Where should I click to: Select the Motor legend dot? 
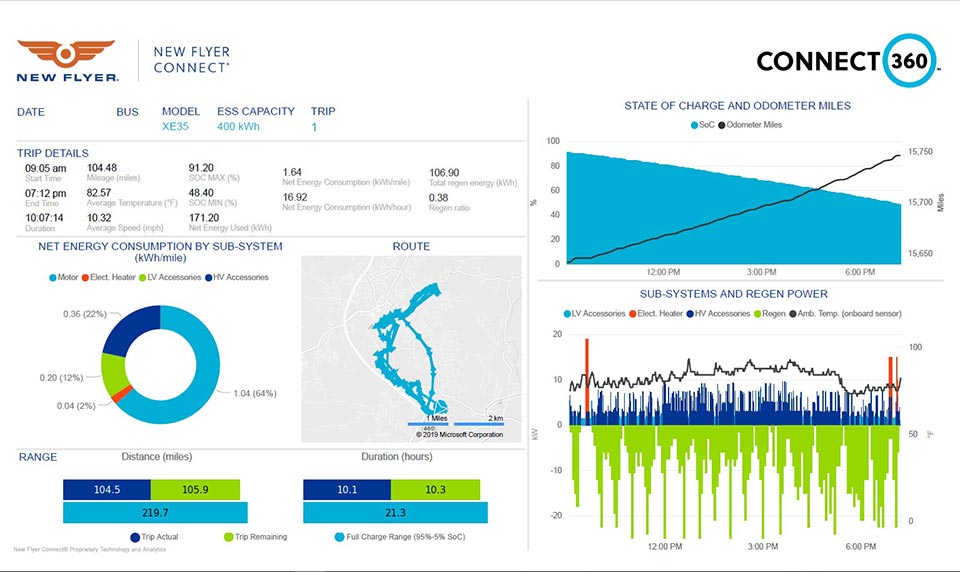pyautogui.click(x=53, y=277)
